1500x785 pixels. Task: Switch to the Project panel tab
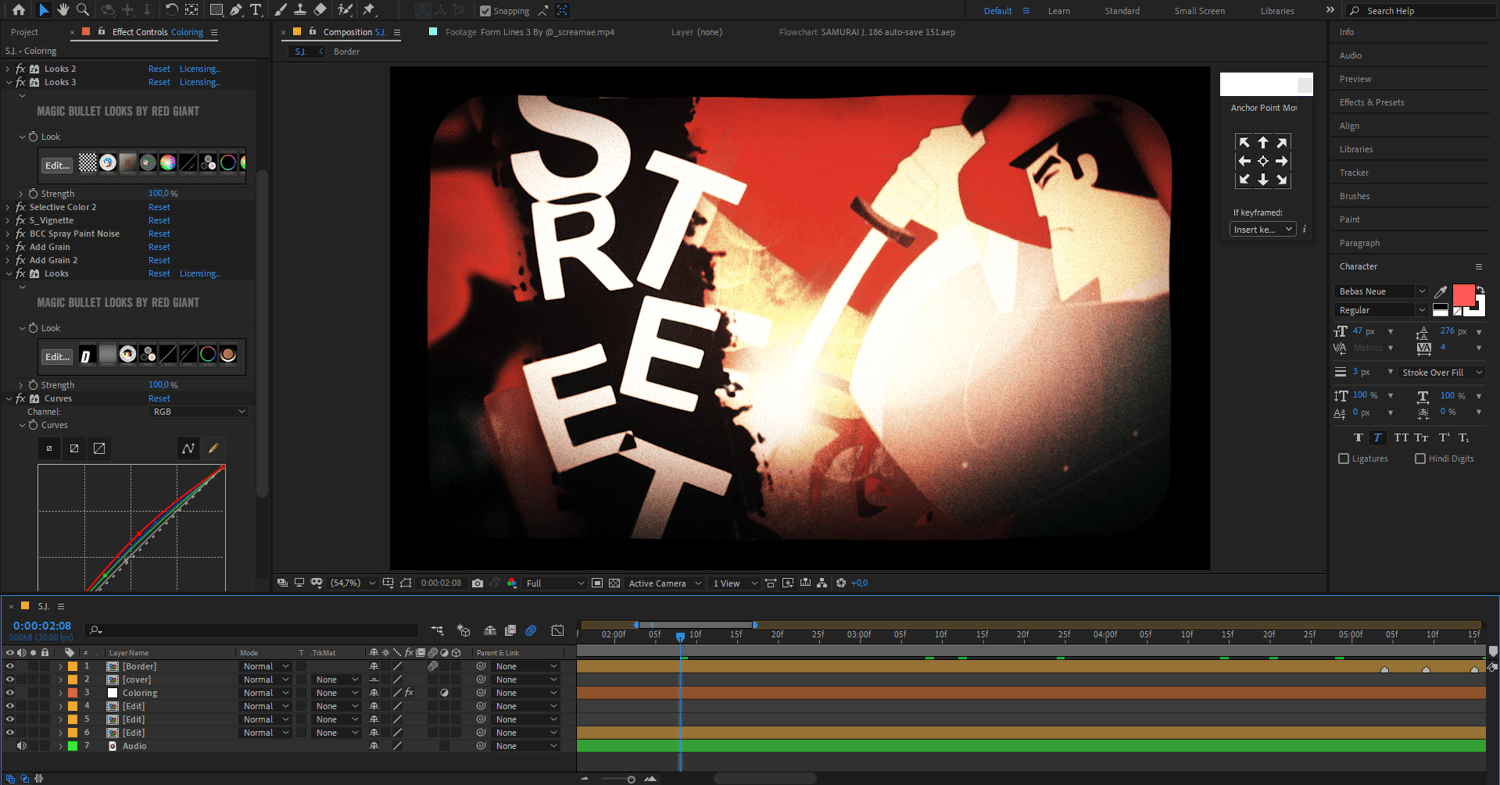click(x=24, y=32)
